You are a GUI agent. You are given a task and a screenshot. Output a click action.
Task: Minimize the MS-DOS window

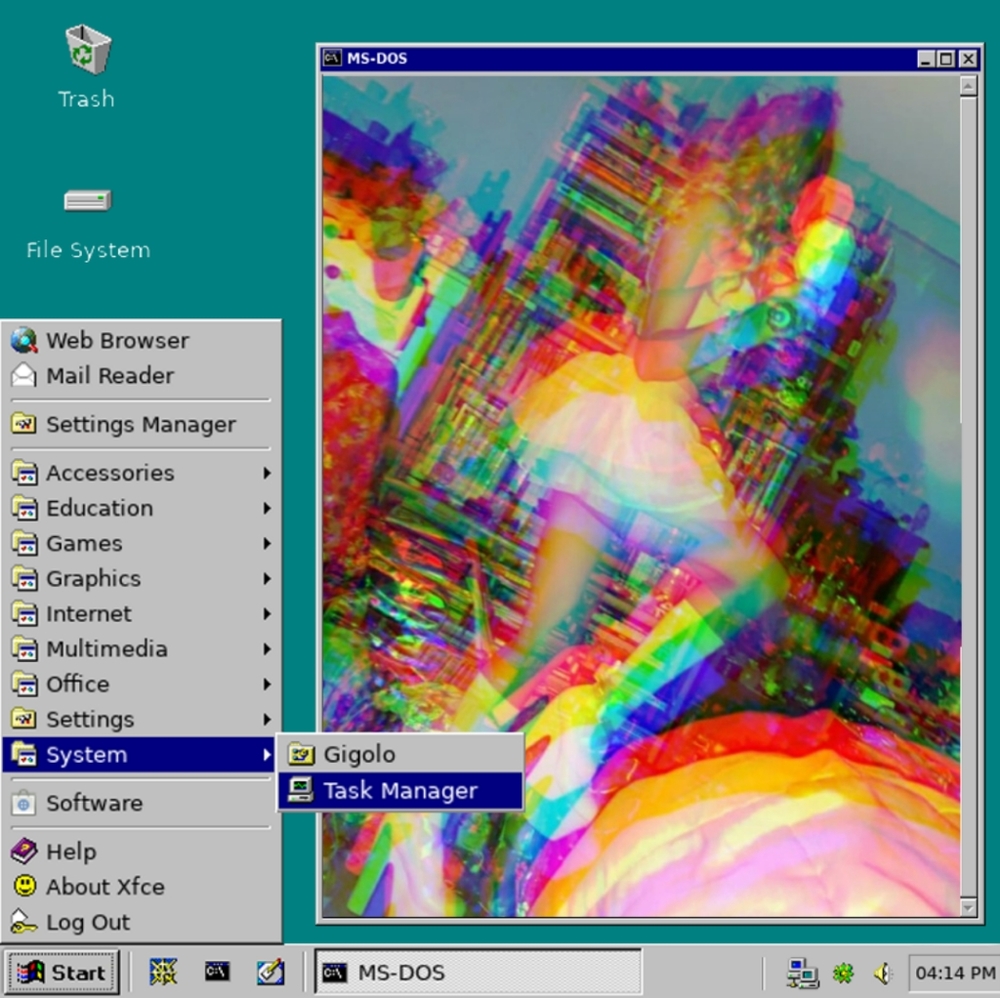tap(925, 59)
